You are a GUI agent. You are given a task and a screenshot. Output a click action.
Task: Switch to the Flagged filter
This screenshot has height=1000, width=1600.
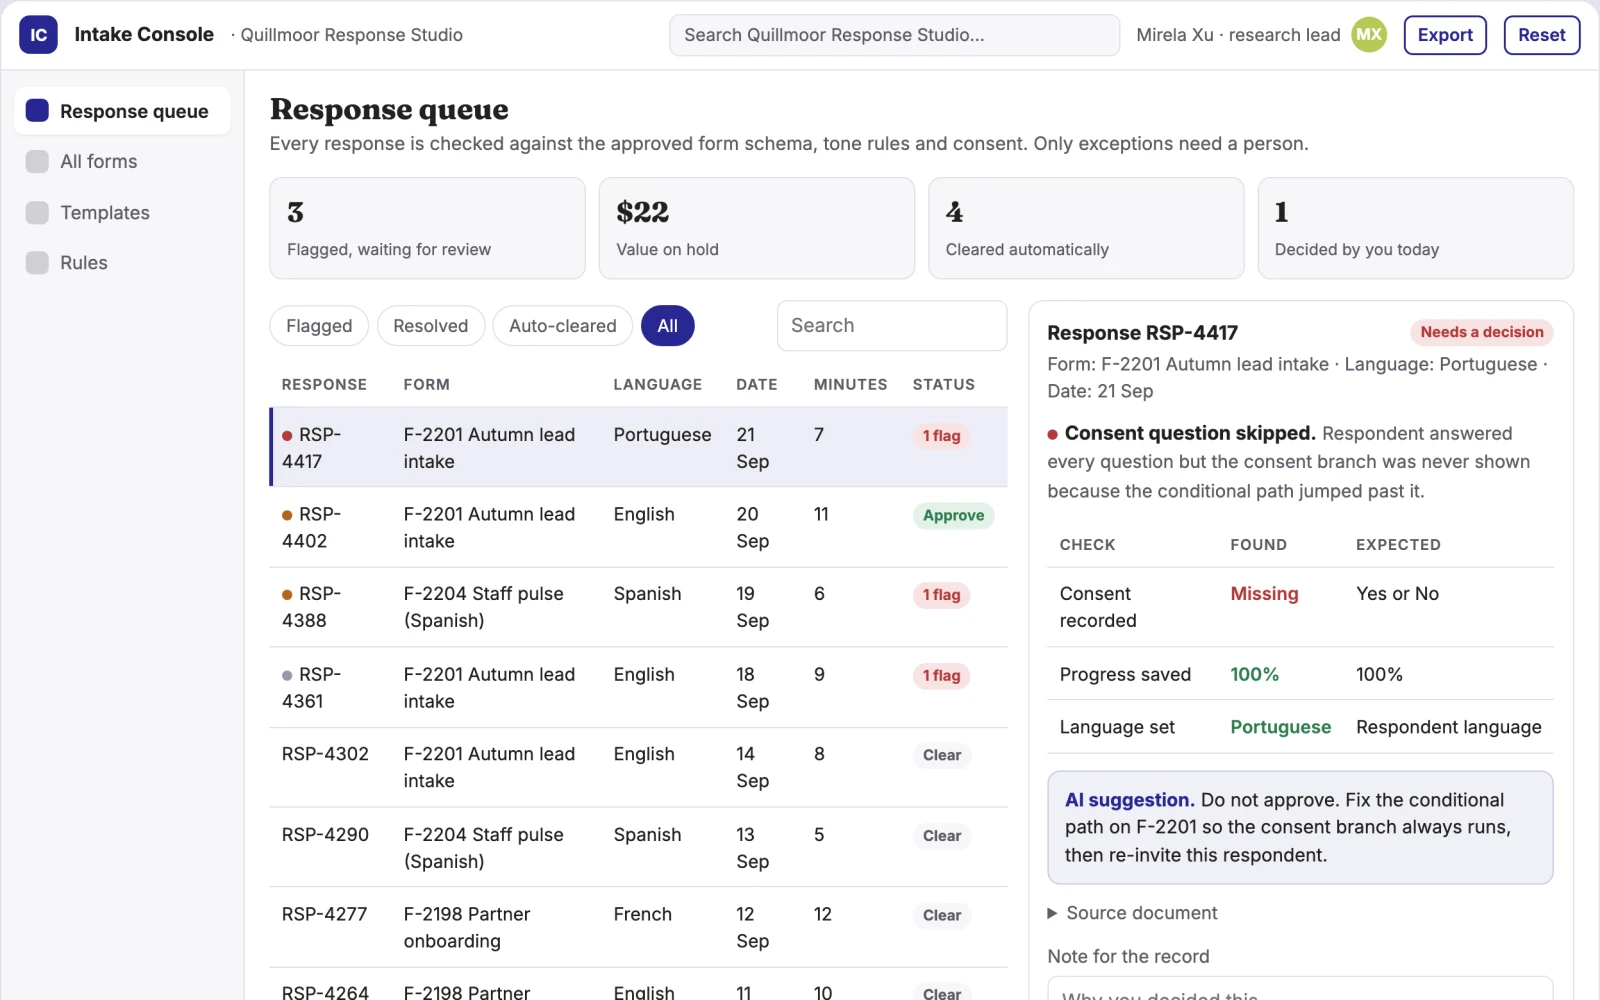[319, 326]
